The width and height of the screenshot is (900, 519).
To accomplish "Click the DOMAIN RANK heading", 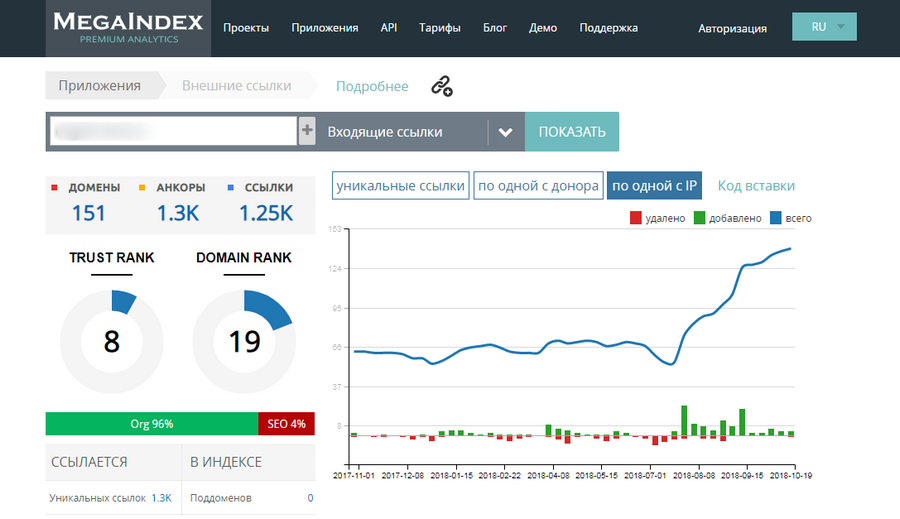I will [x=244, y=257].
